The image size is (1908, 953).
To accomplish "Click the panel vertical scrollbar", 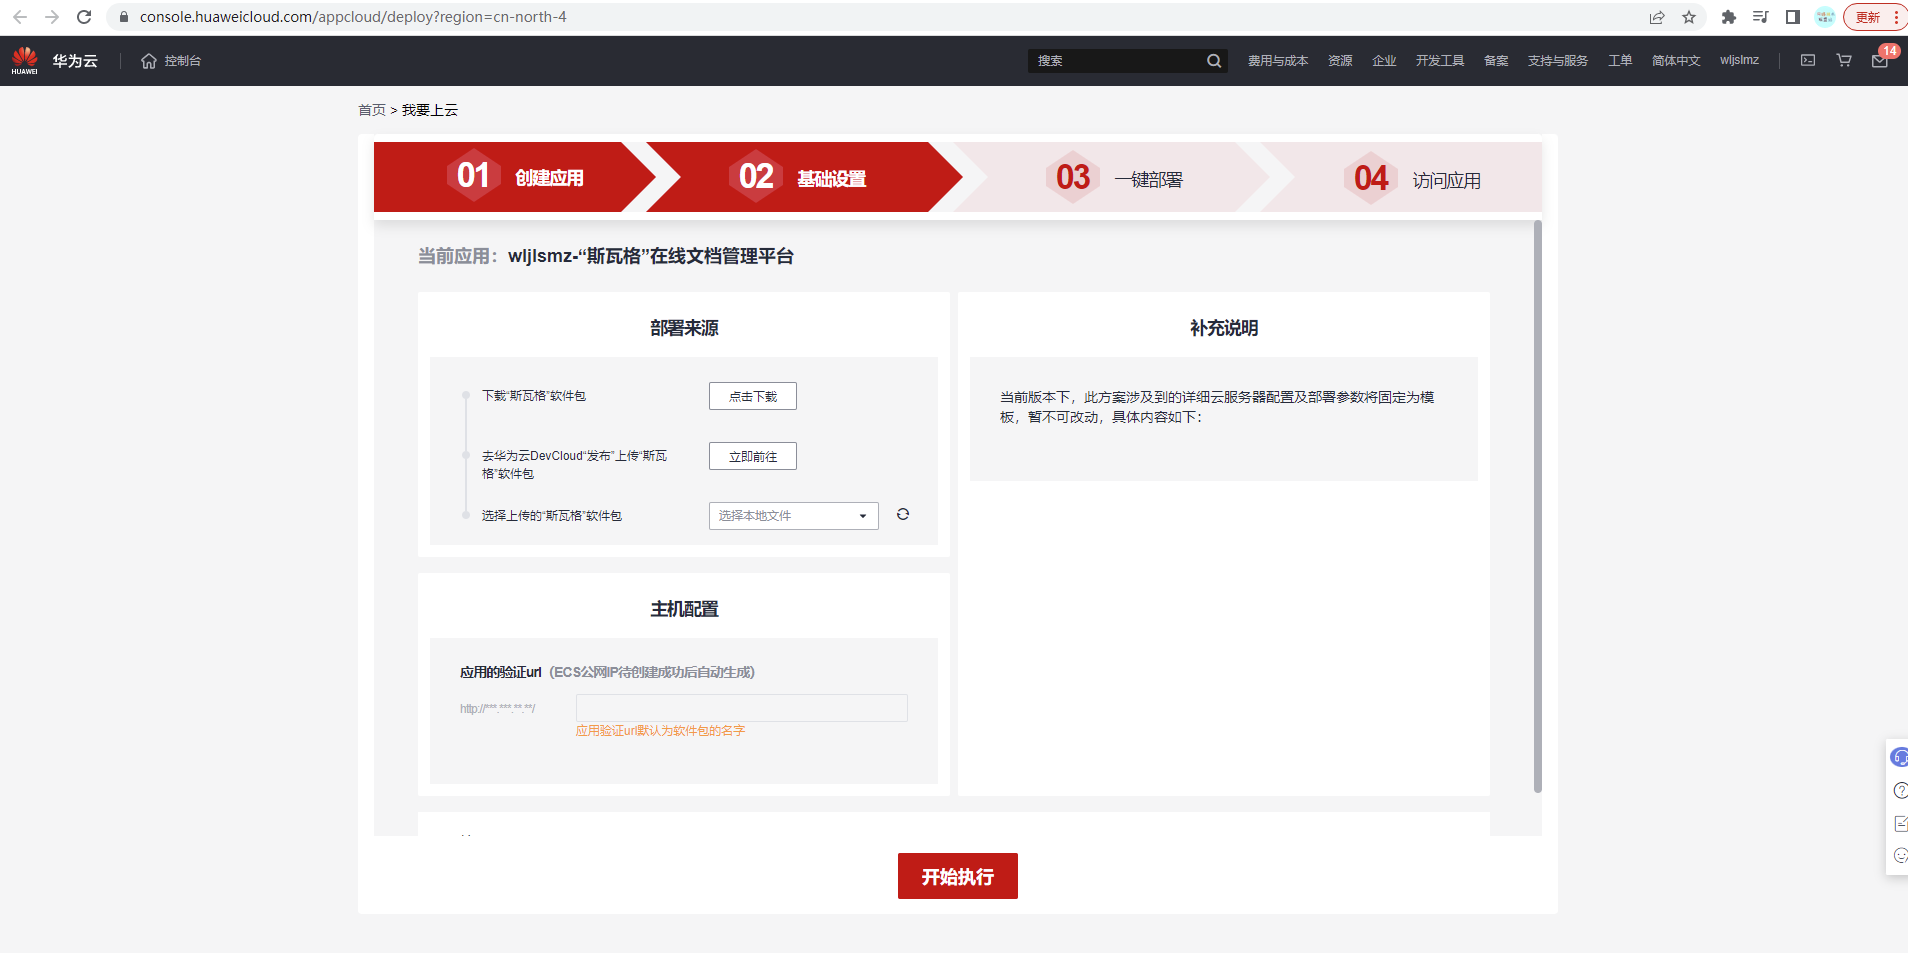I will 1538,506.
